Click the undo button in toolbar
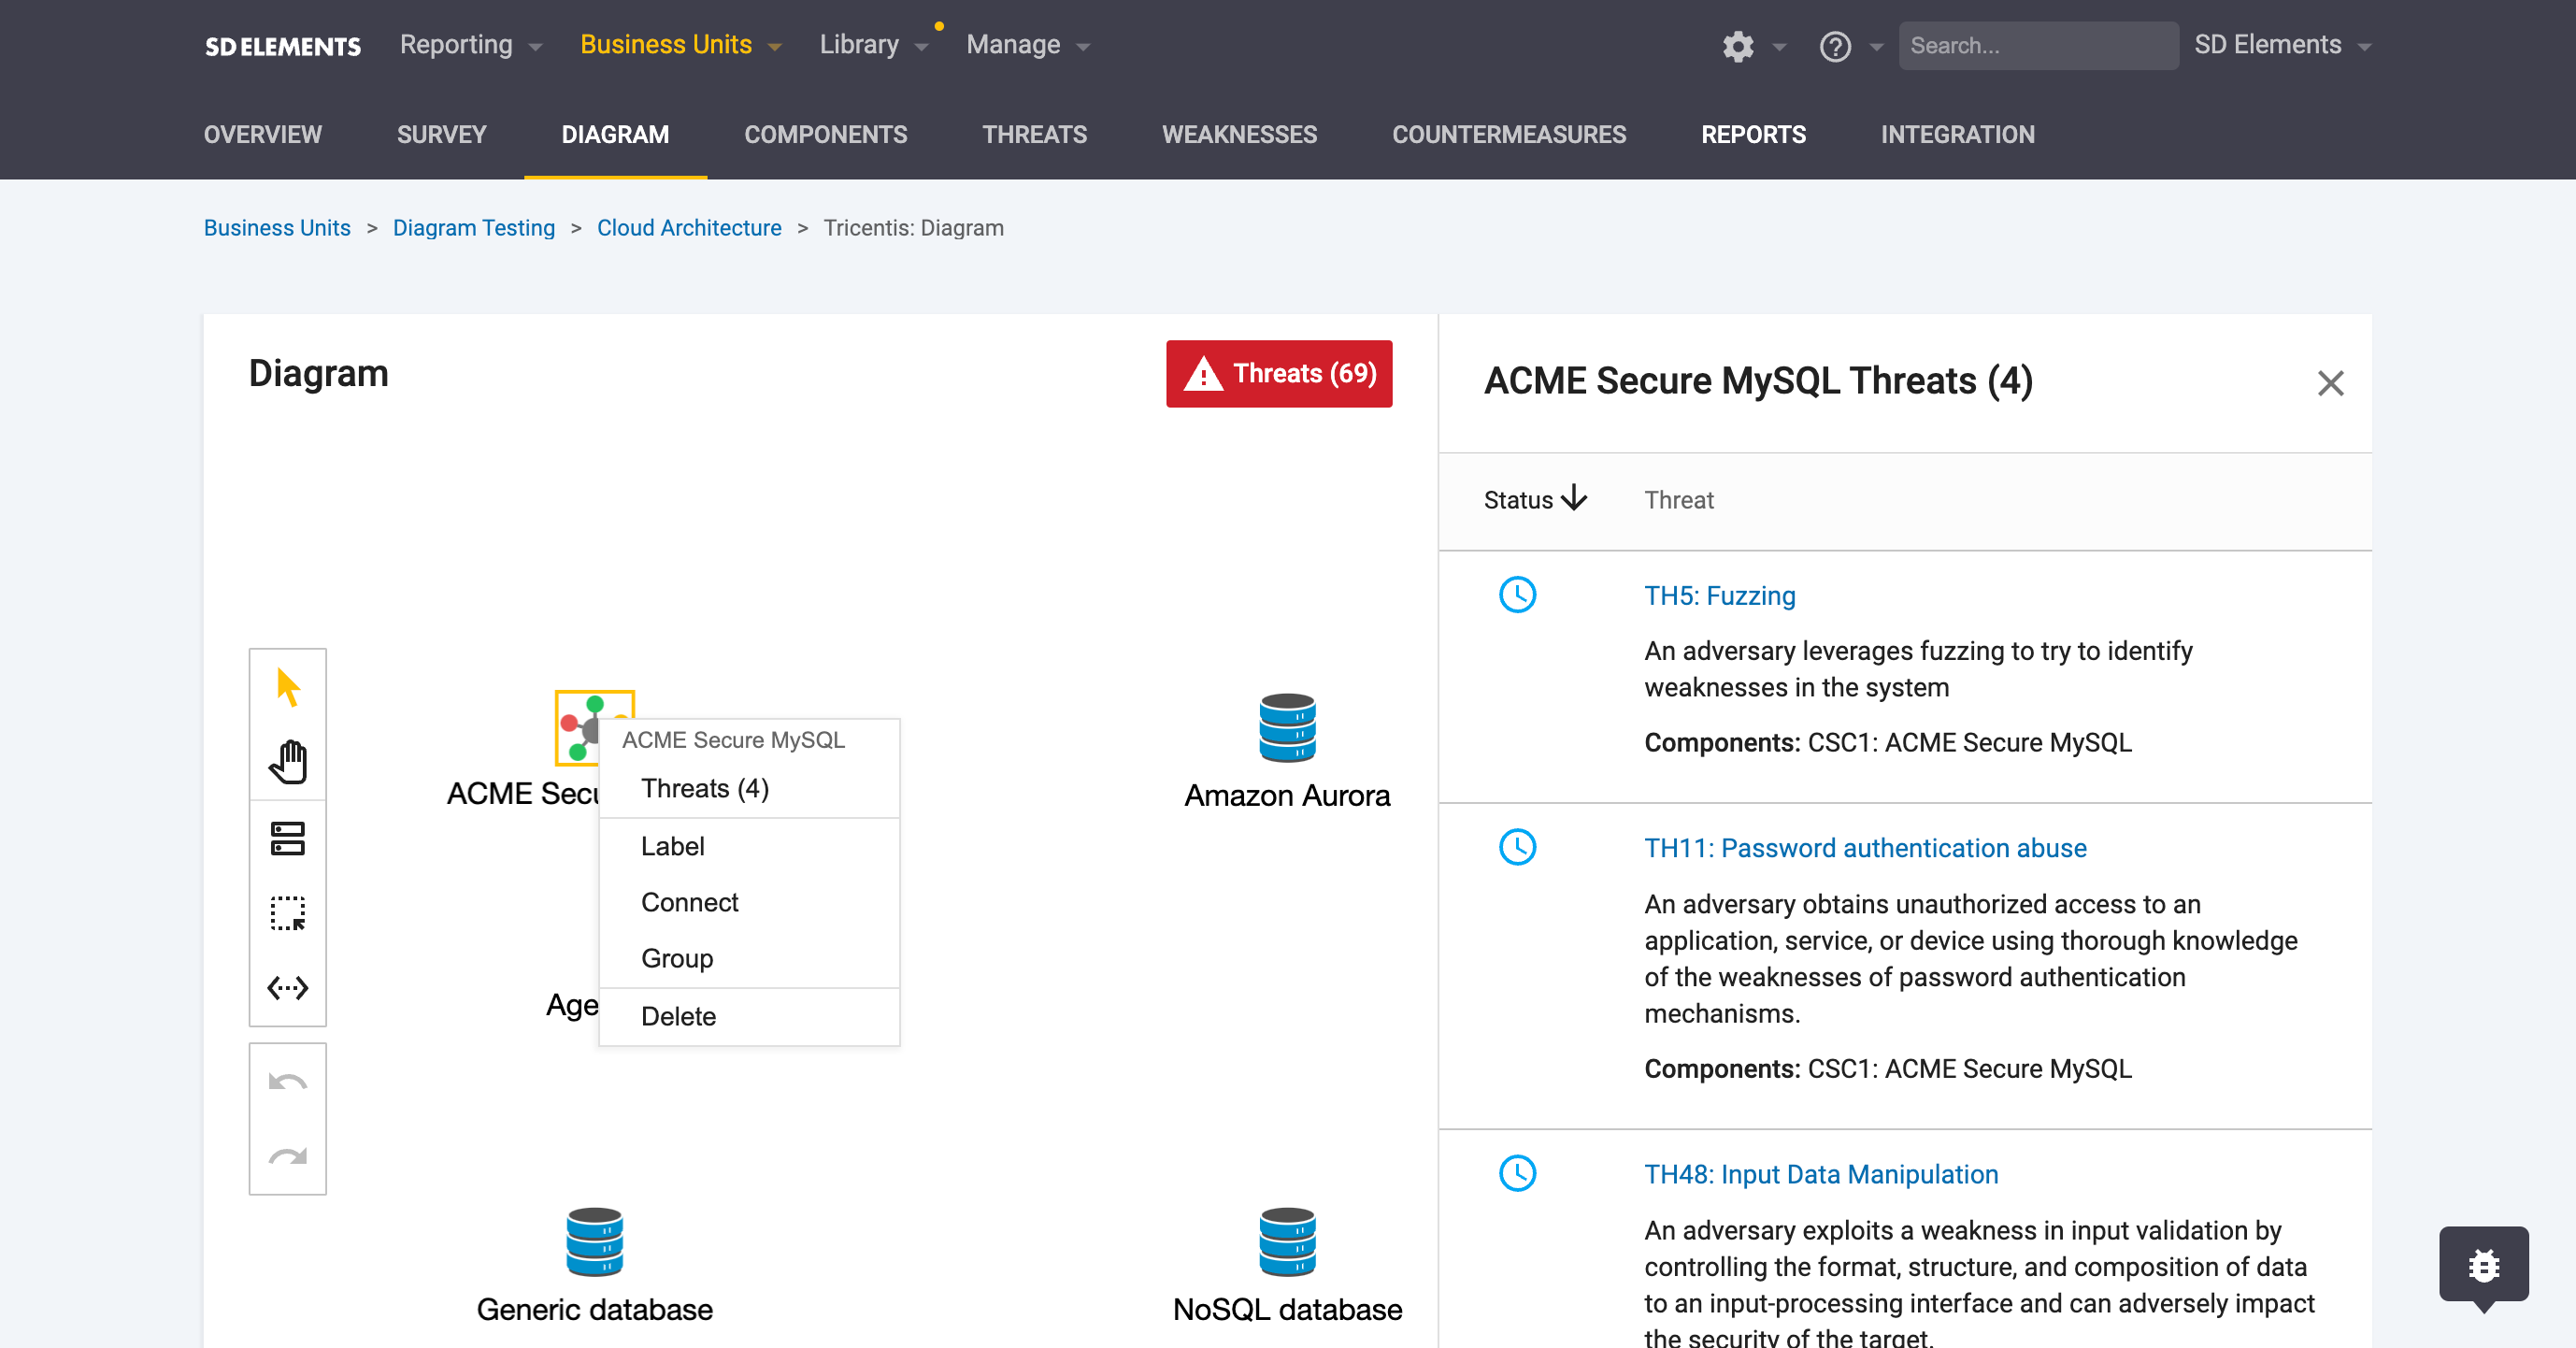The image size is (2576, 1348). [286, 1083]
